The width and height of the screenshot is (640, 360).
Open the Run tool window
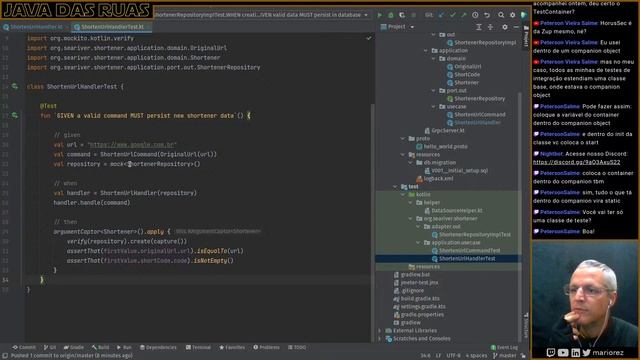[x=124, y=347]
